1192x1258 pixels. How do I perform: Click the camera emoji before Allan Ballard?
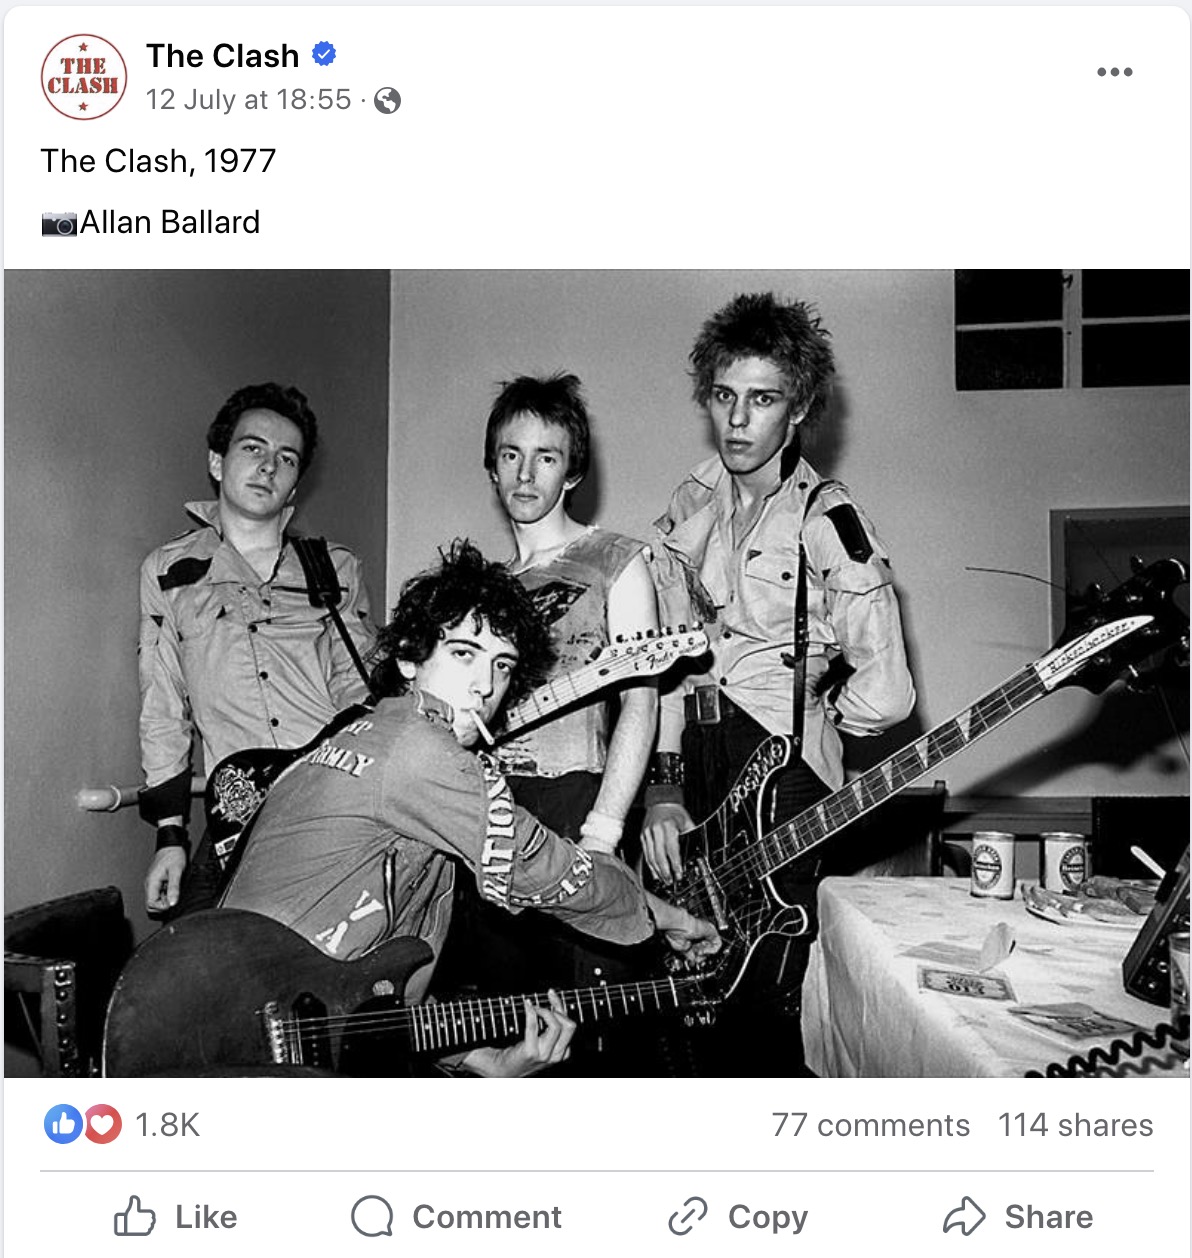pos(59,223)
